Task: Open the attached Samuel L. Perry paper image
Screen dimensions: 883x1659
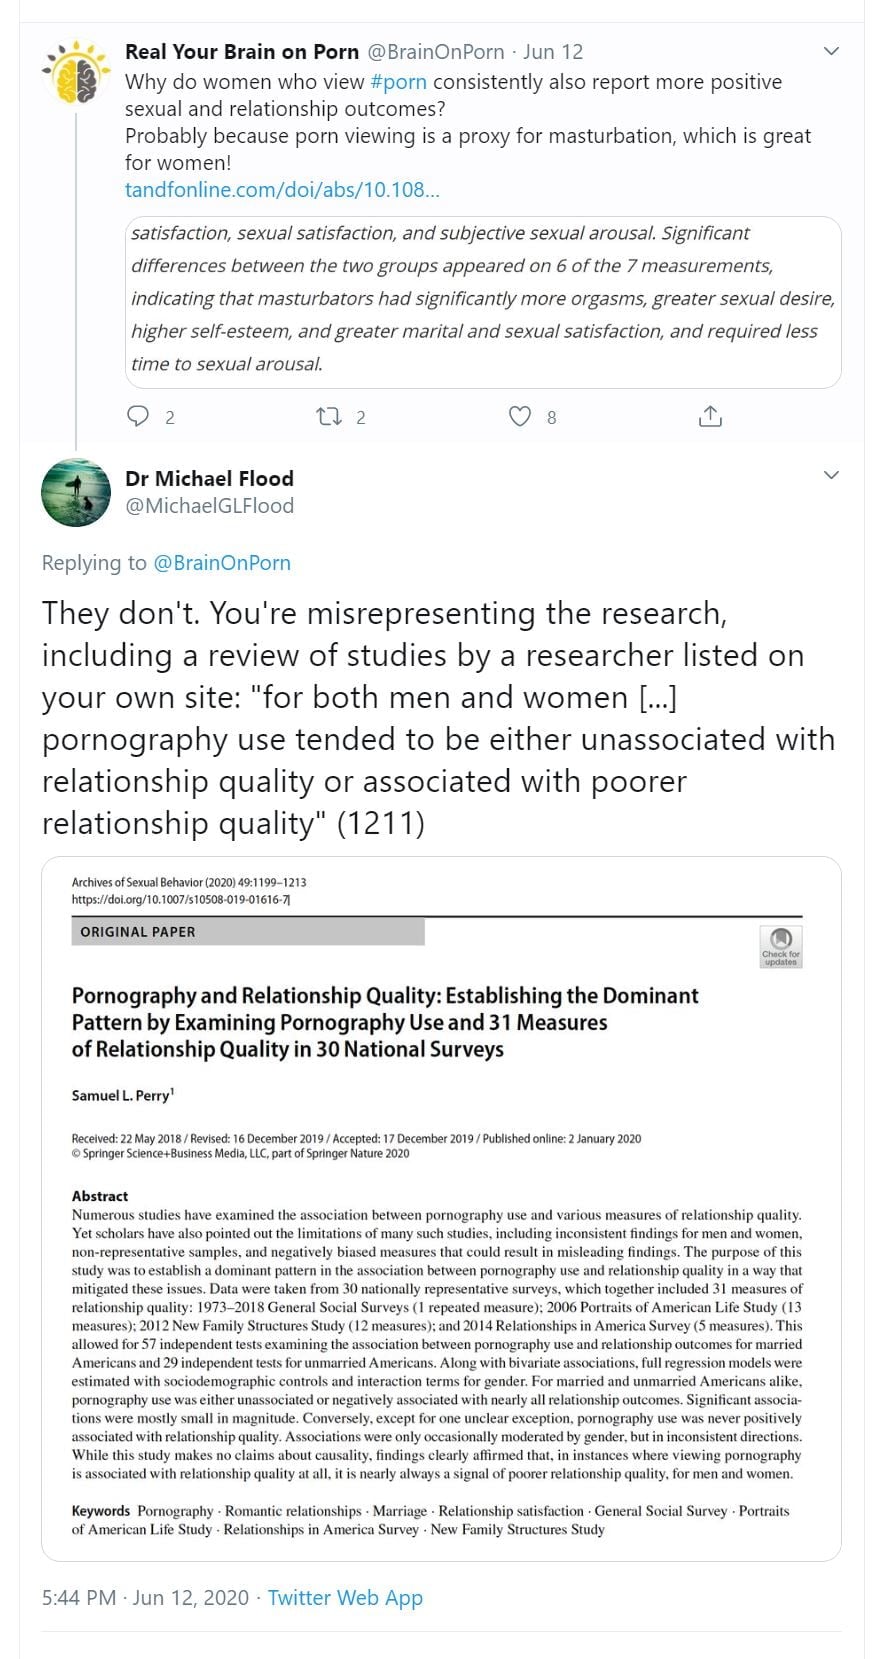Action: 441,1208
